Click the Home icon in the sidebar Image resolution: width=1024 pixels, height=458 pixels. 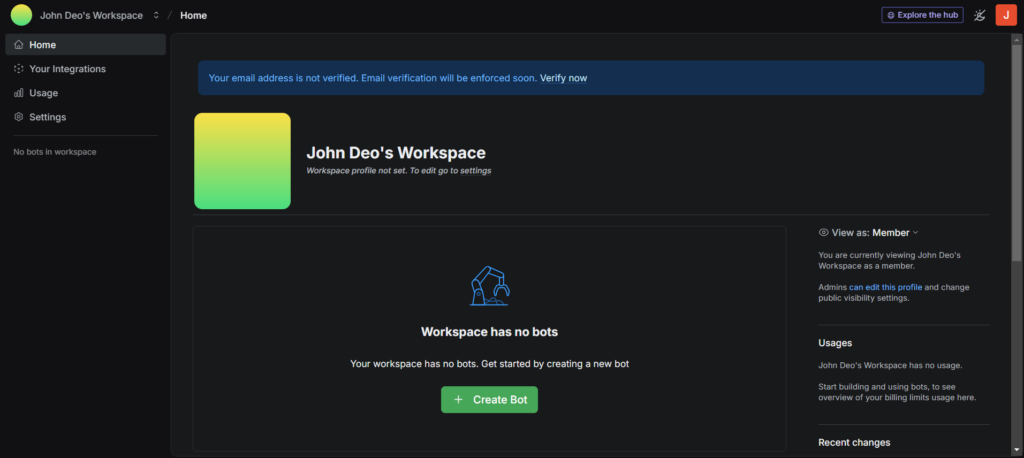point(19,45)
